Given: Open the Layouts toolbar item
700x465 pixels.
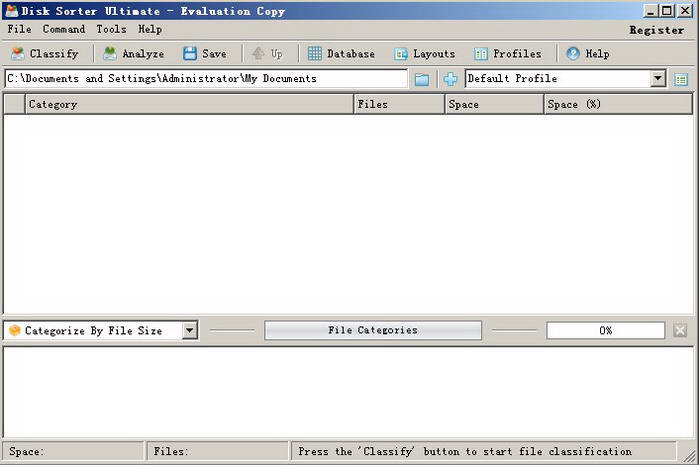Looking at the screenshot, I should click(425, 54).
